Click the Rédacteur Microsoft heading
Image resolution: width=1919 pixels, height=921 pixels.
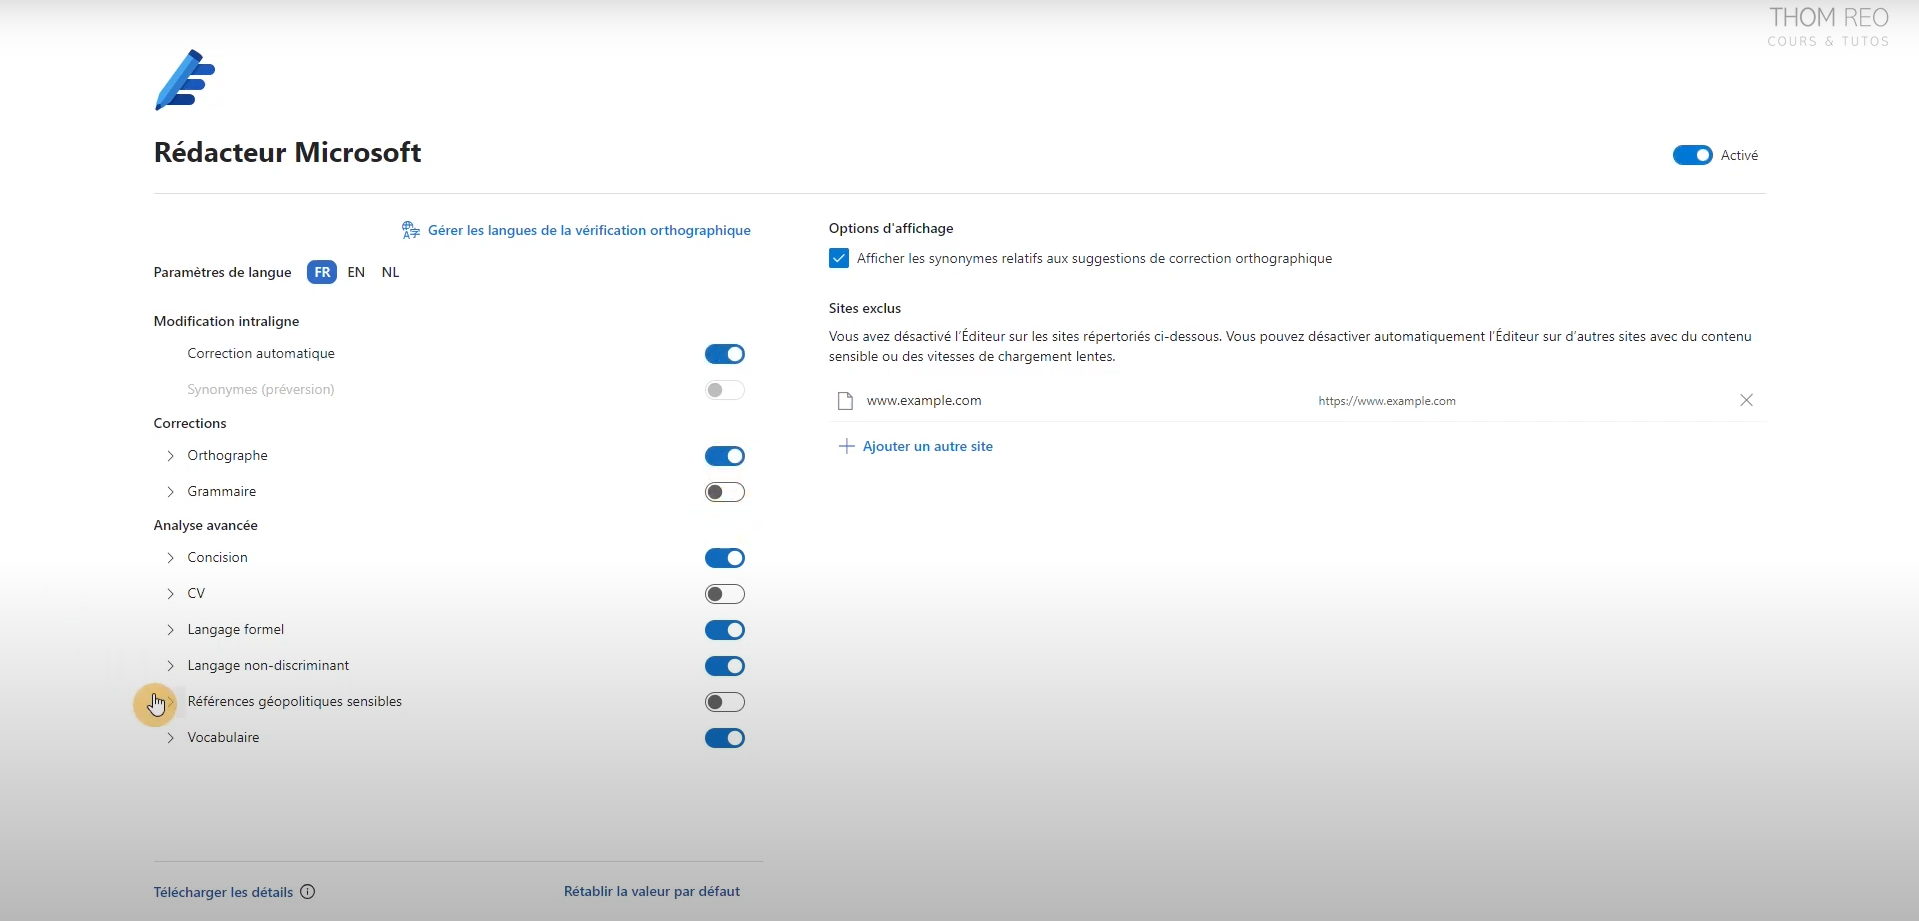[x=288, y=152]
